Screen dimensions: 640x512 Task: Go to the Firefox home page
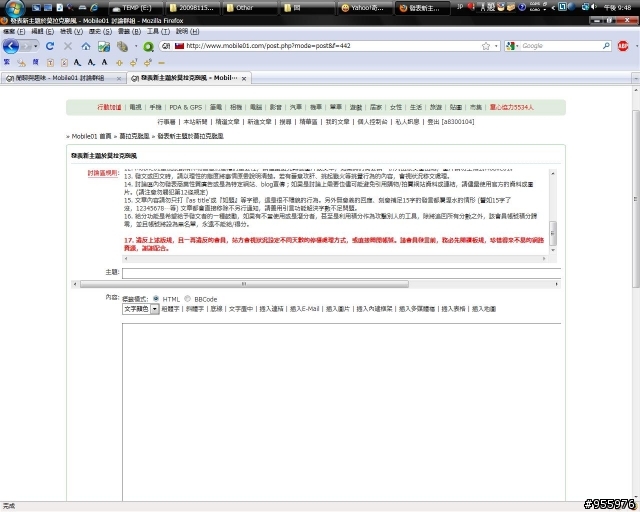point(86,46)
